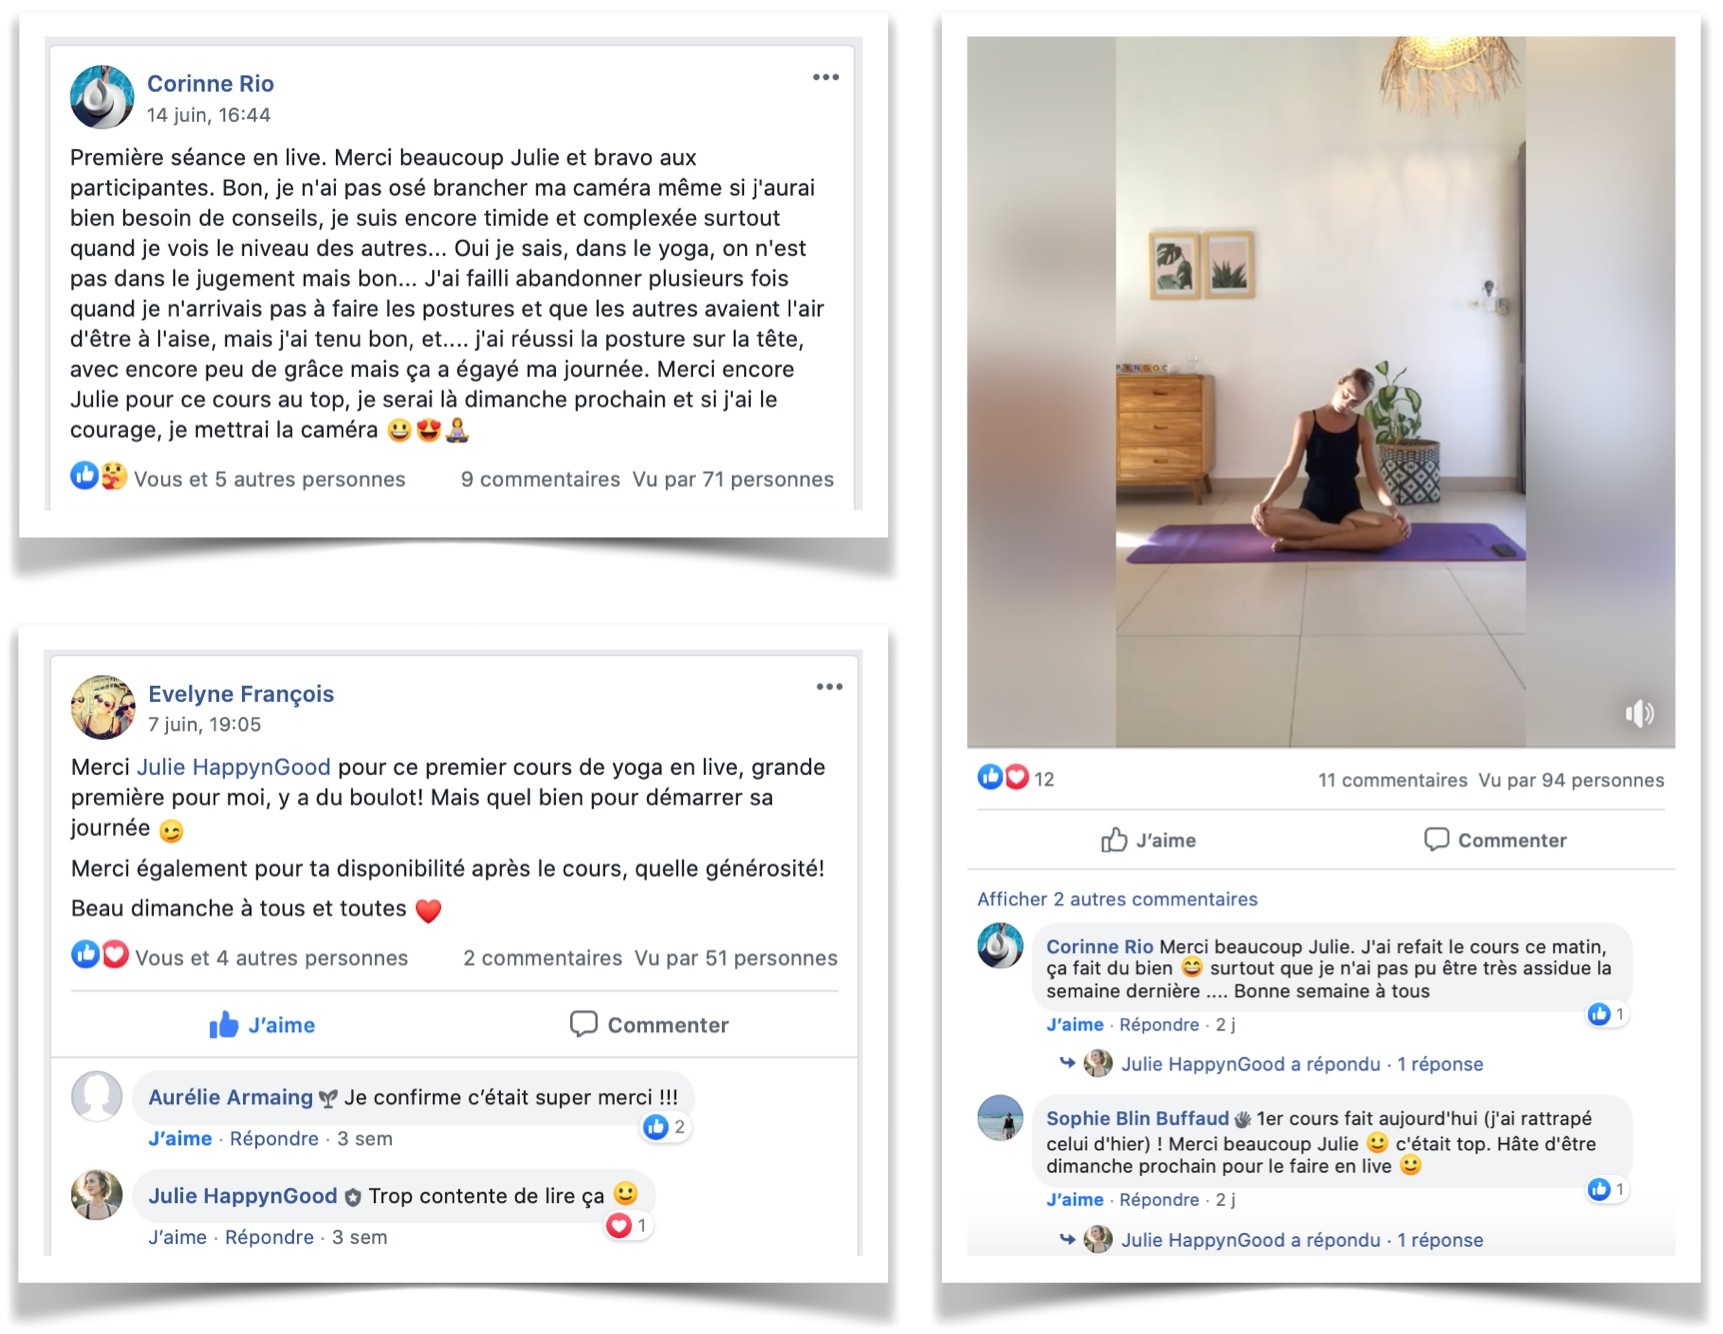The width and height of the screenshot is (1723, 1334).
Task: Expand "Afficher 2 autres commentaires"
Action: click(1117, 899)
